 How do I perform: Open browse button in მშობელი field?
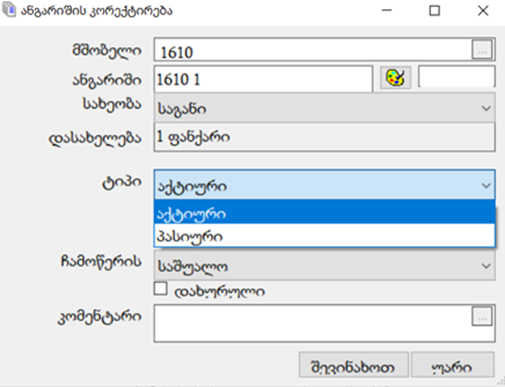pos(482,50)
